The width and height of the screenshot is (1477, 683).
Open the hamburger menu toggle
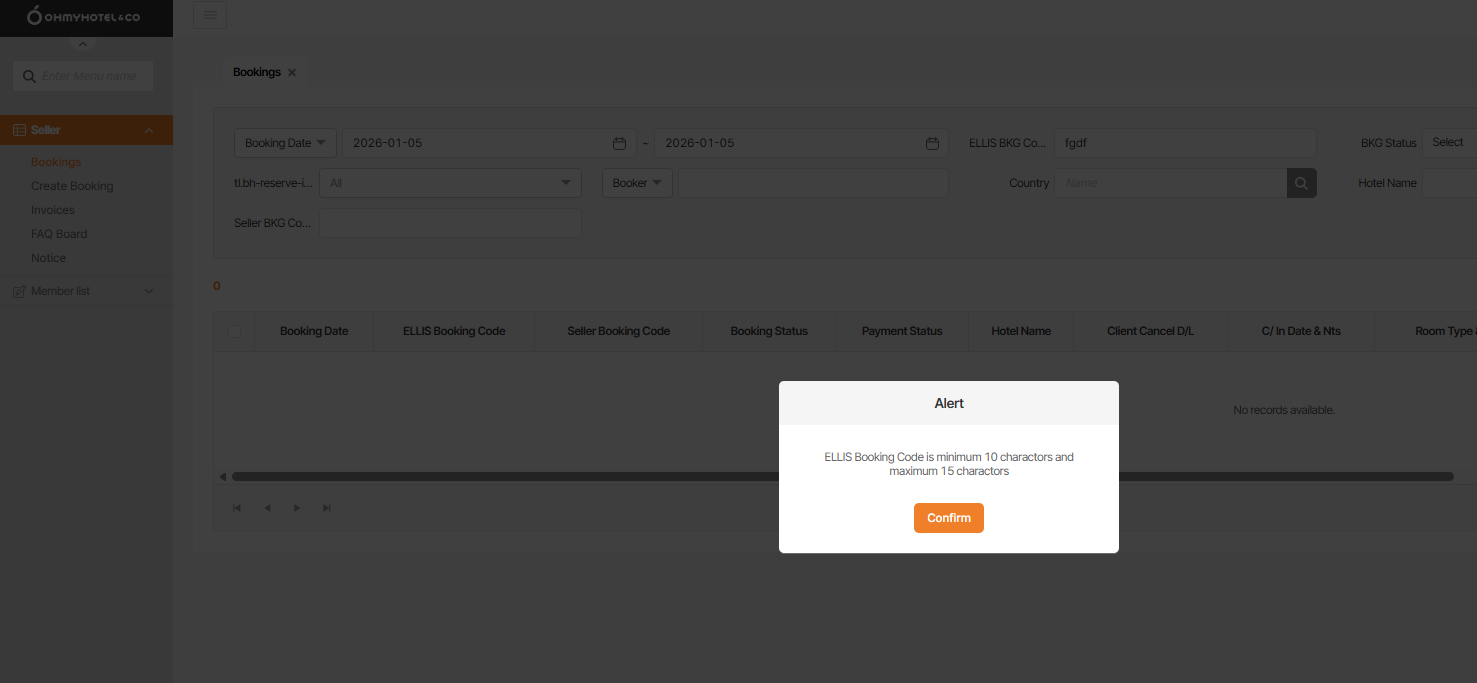210,15
